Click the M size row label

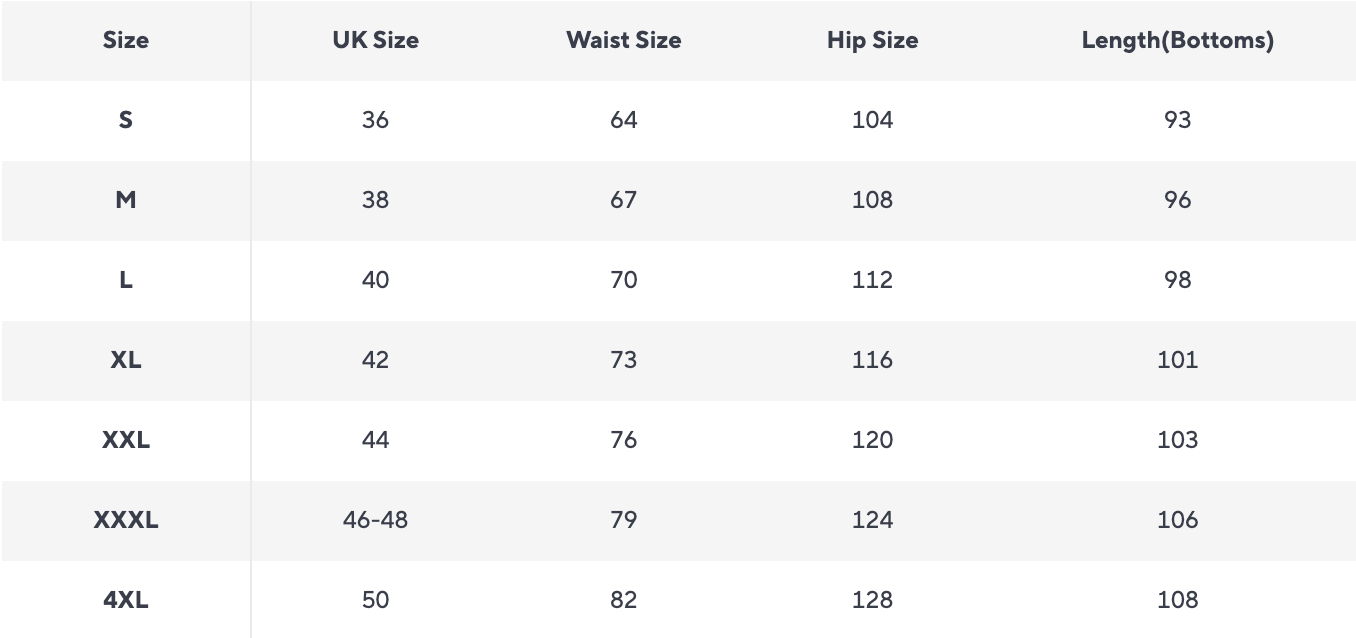click(126, 200)
